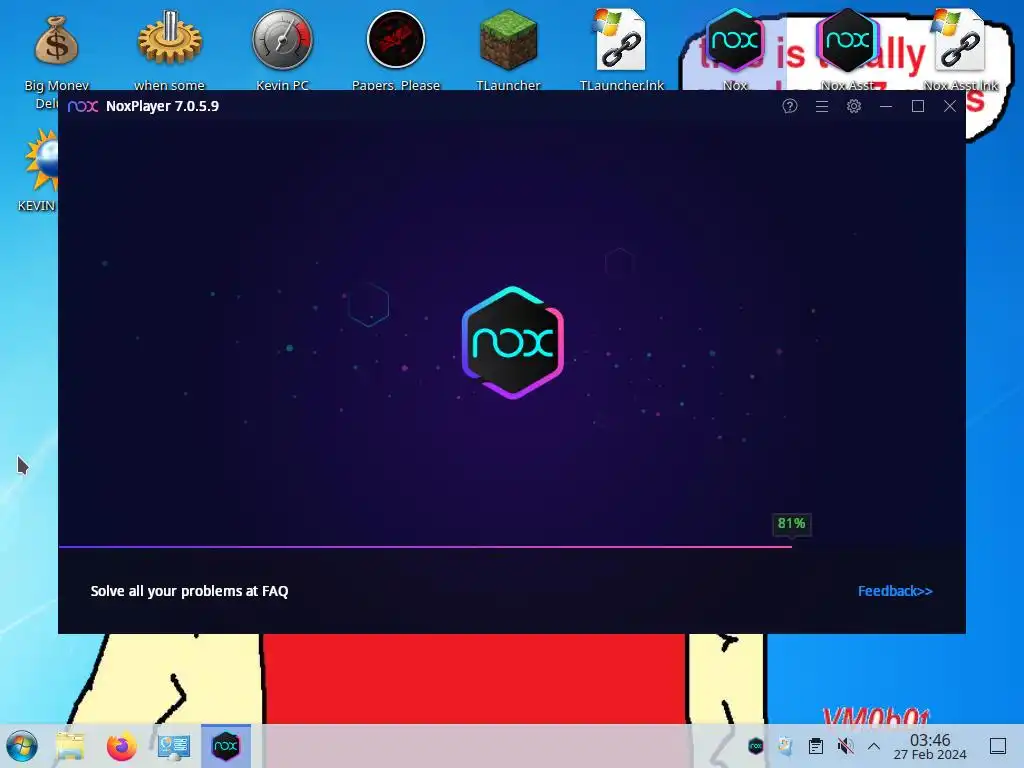The width and height of the screenshot is (1024, 768).
Task: Open the Start menu orb
Action: (x=22, y=746)
